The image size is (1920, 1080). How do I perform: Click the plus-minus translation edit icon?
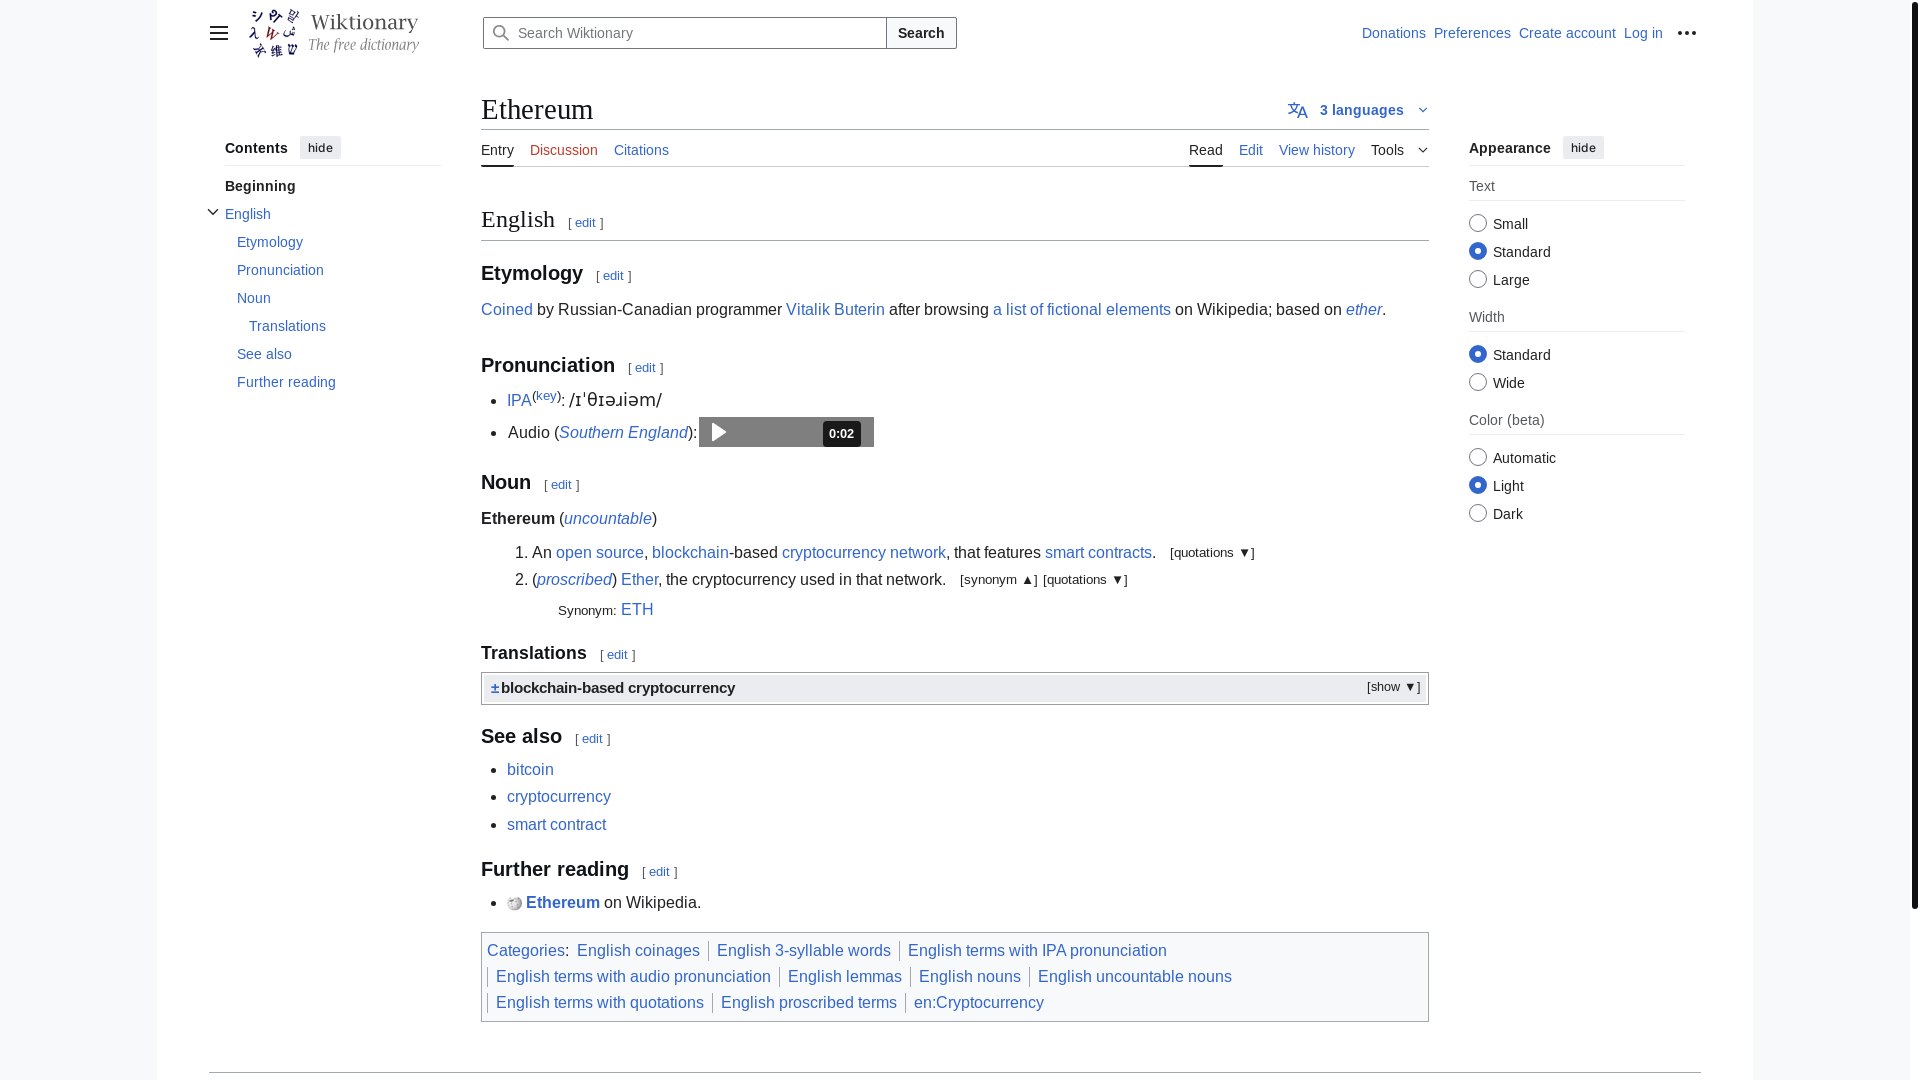pos(495,688)
